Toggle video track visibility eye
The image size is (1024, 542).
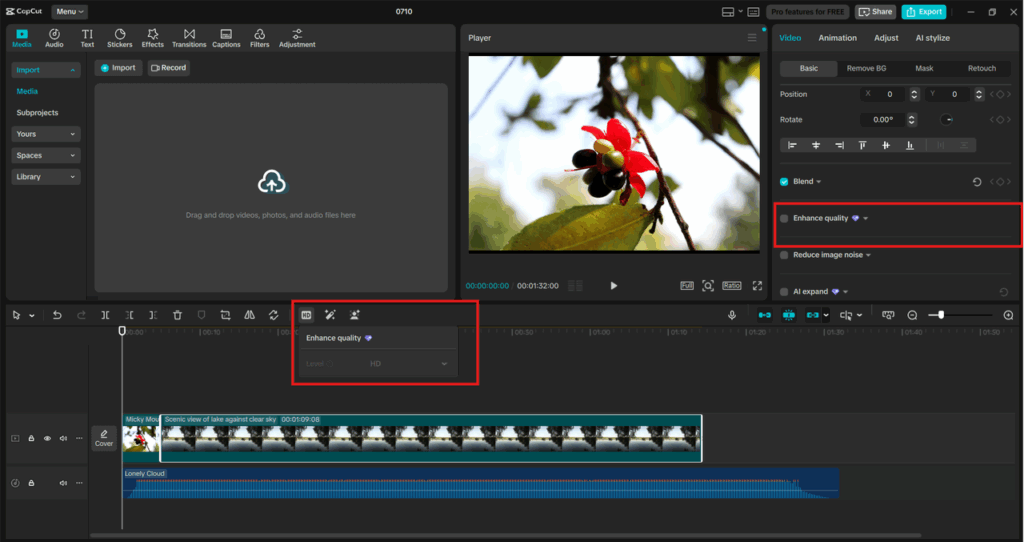pos(47,438)
